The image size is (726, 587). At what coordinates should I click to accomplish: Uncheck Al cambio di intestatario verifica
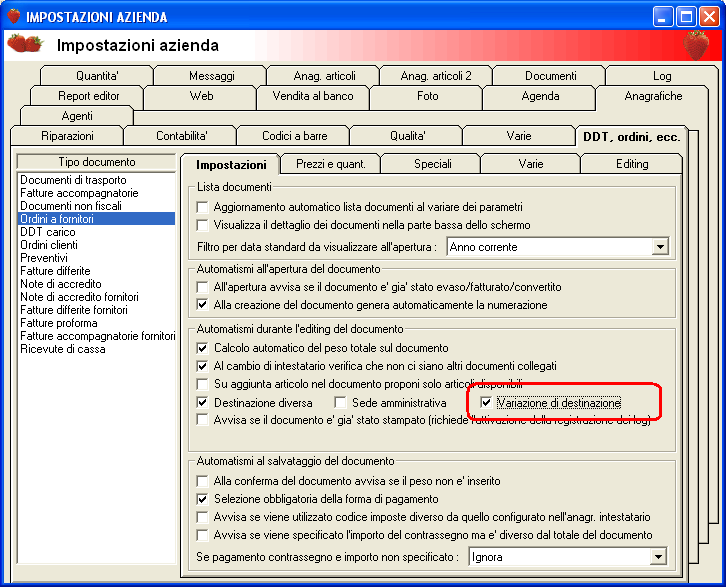click(x=202, y=366)
